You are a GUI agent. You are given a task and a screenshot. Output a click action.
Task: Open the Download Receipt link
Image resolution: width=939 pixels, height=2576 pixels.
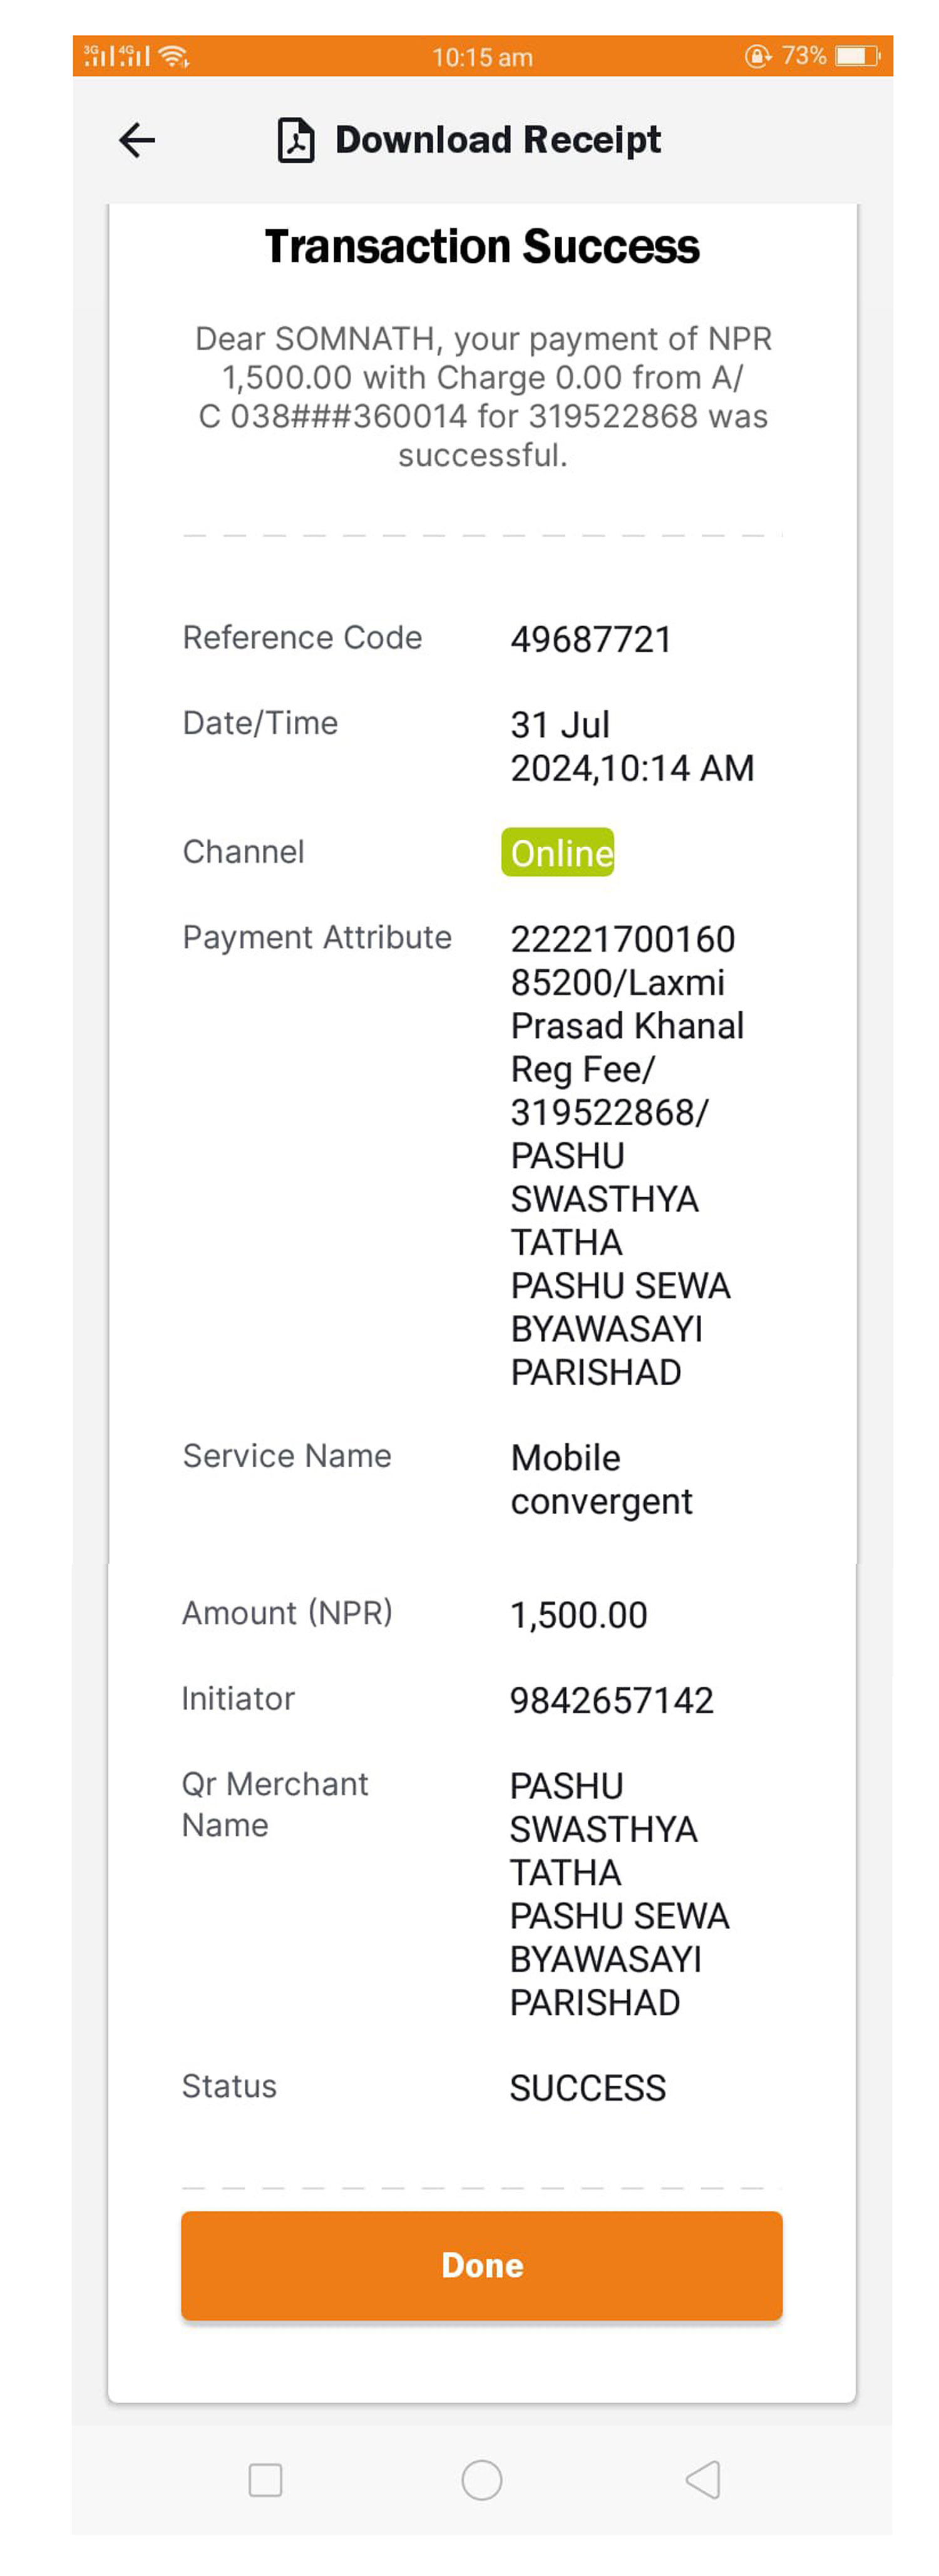tap(497, 140)
